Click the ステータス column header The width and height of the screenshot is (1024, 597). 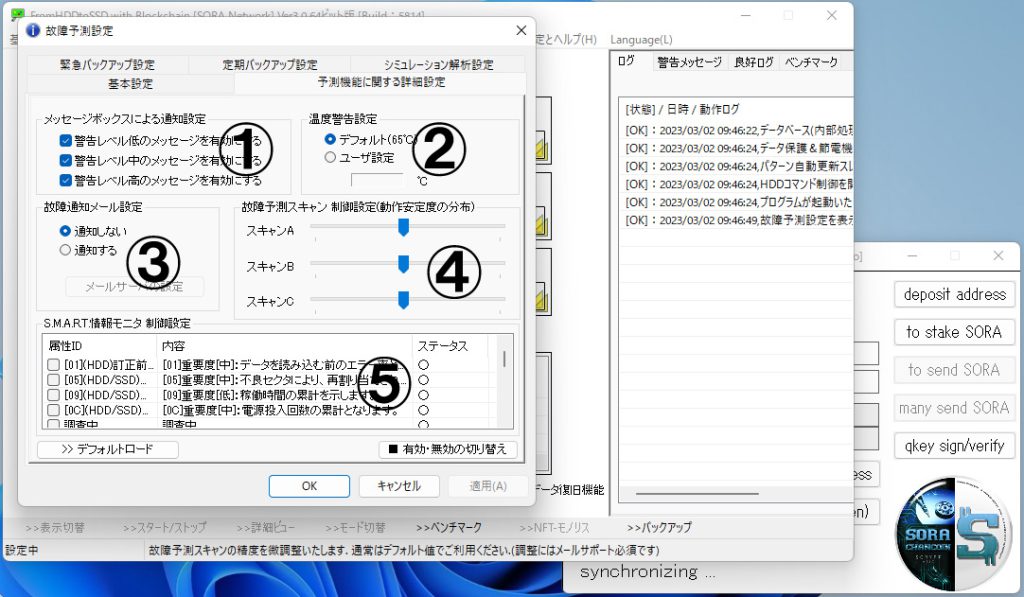[x=451, y=346]
